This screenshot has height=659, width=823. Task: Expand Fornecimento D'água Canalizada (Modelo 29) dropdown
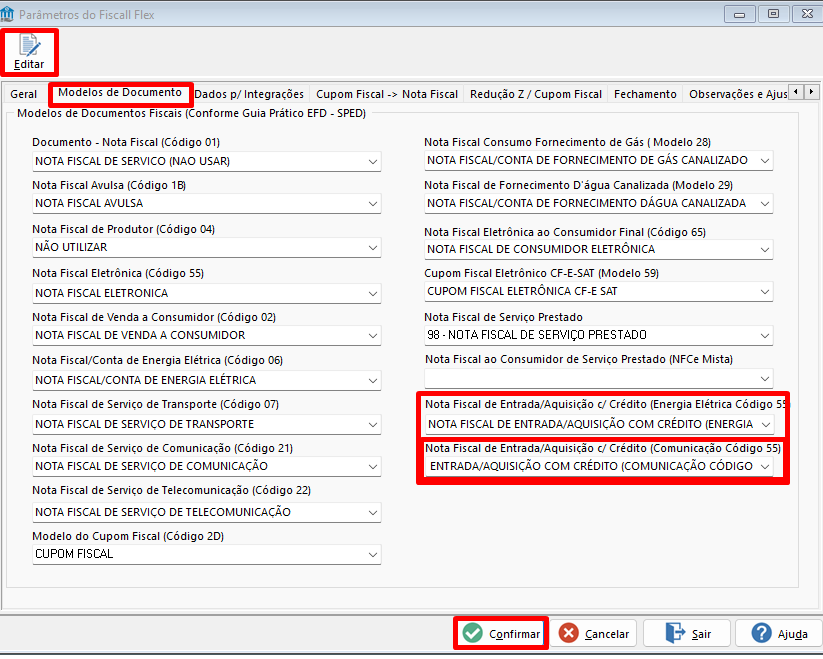[765, 204]
